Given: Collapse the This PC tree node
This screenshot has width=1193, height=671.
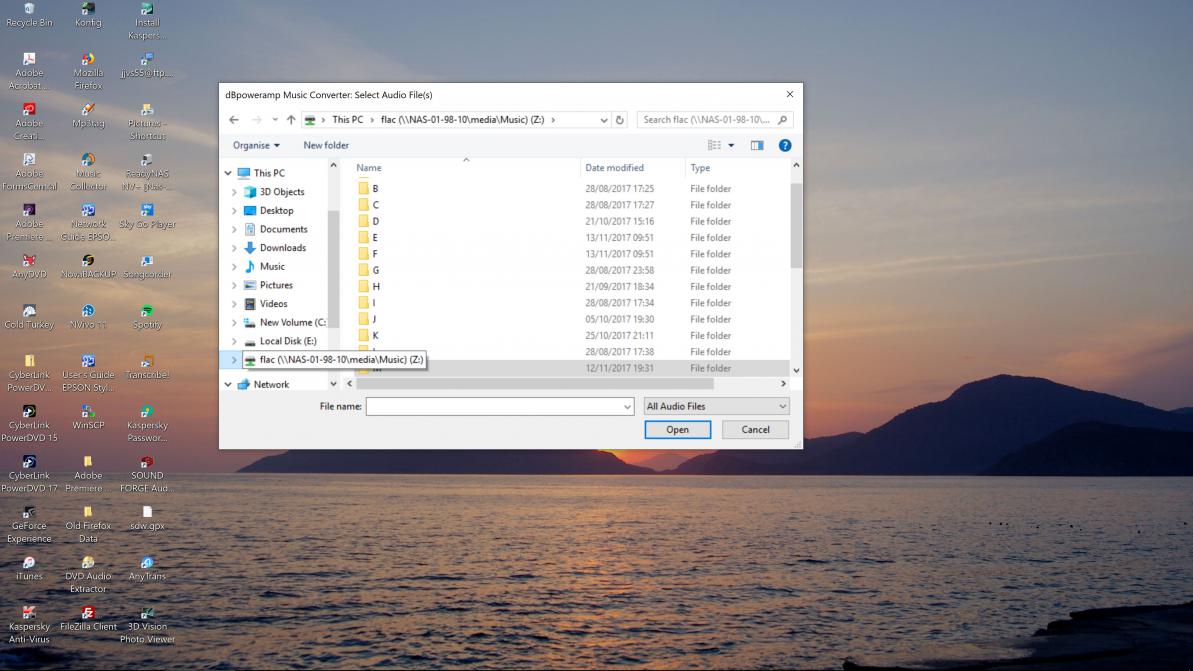Looking at the screenshot, I should [x=228, y=173].
